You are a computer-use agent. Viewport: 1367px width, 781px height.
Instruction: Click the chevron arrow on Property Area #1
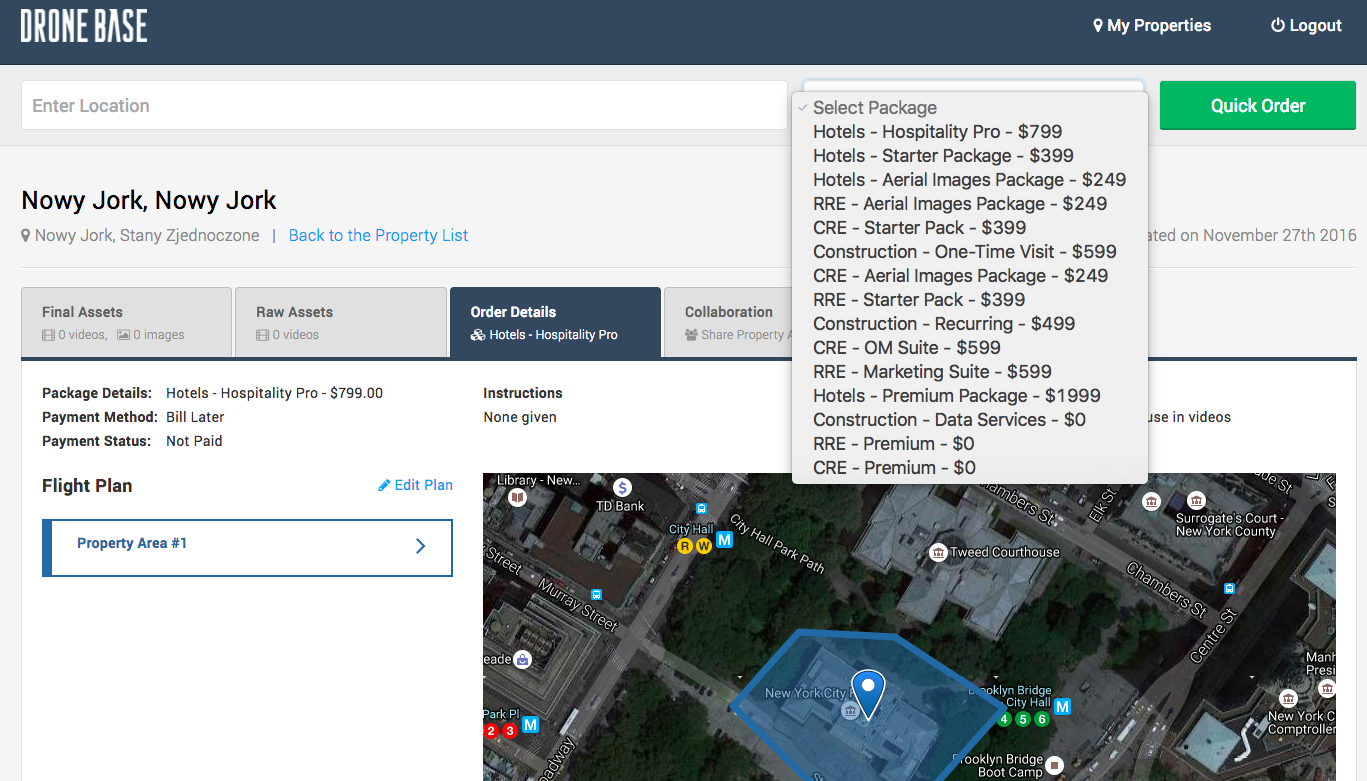pyautogui.click(x=421, y=546)
